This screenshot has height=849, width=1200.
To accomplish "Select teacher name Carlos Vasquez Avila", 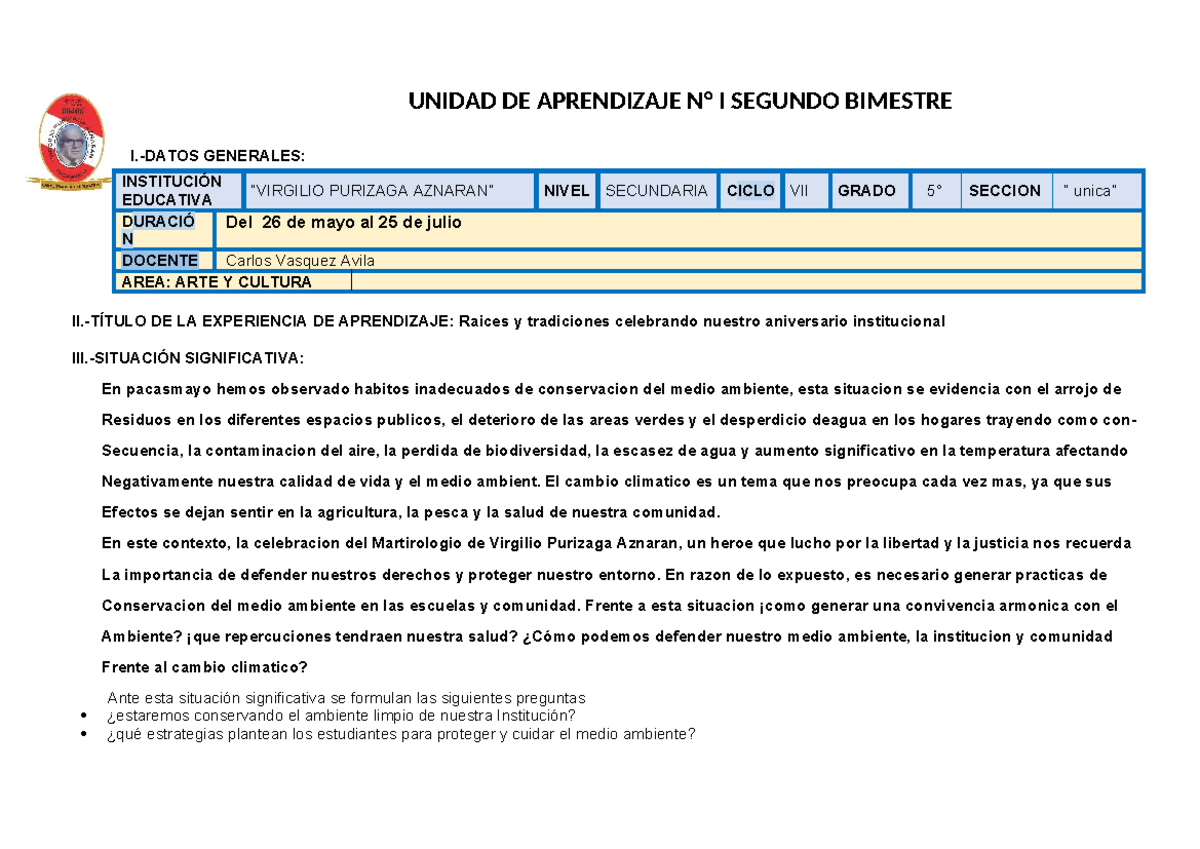I will point(301,261).
